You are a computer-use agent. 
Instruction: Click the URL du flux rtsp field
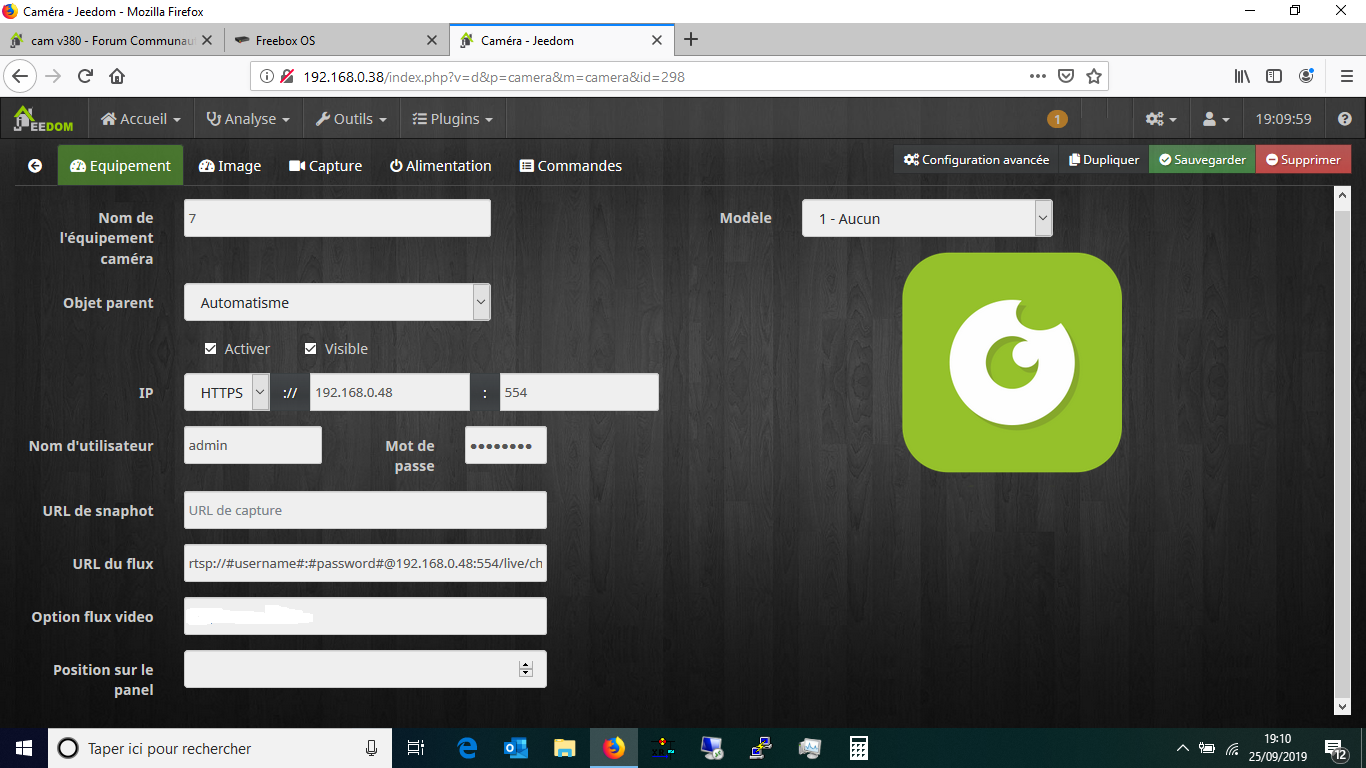click(365, 563)
